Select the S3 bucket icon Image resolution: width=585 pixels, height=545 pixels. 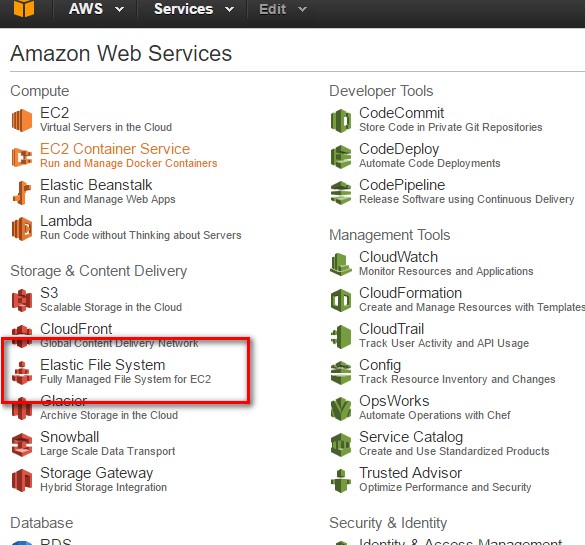tap(22, 300)
